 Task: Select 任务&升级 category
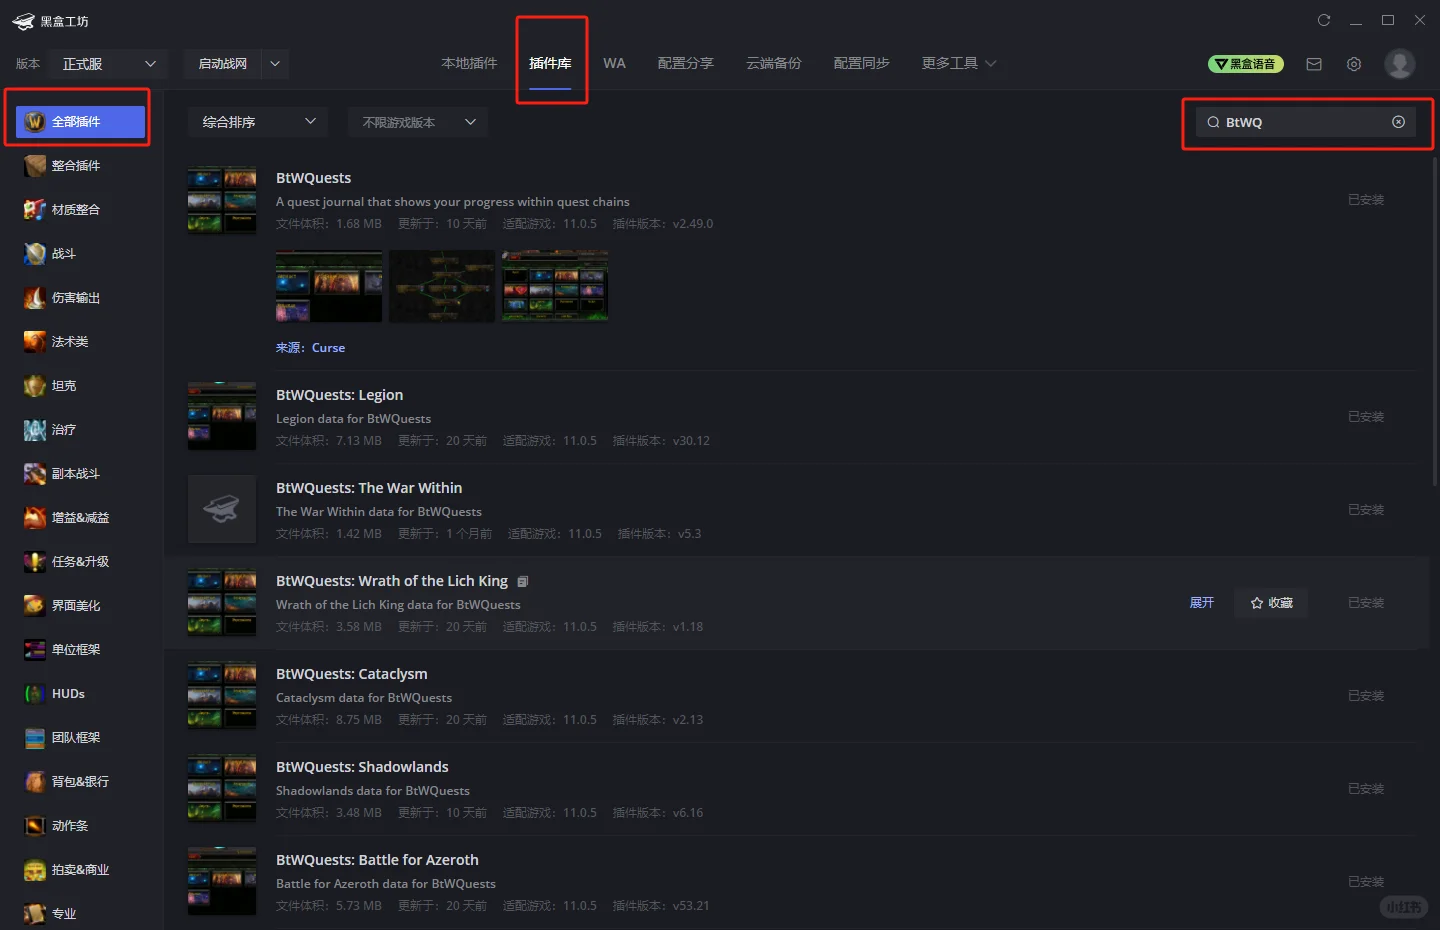pos(81,562)
